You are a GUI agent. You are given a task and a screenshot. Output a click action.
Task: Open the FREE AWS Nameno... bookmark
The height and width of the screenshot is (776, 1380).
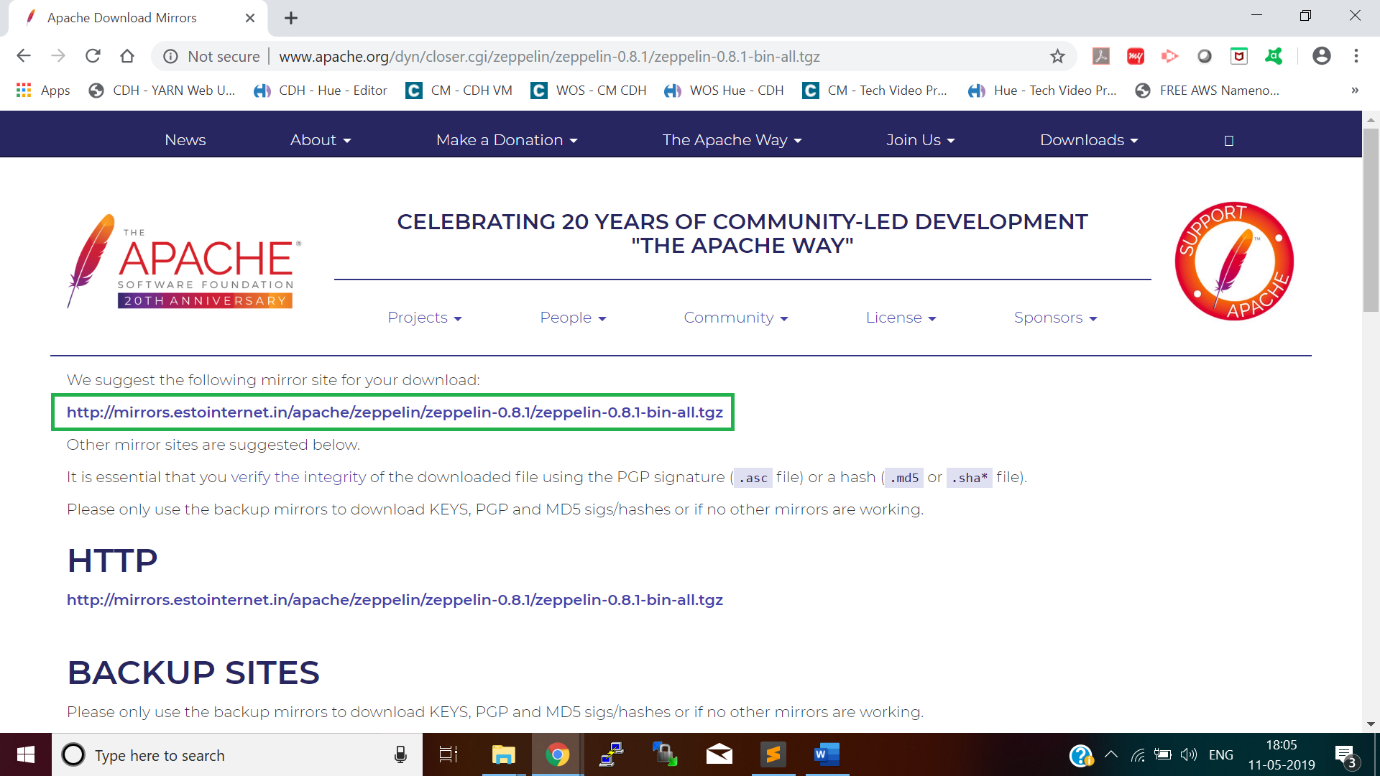[1207, 90]
